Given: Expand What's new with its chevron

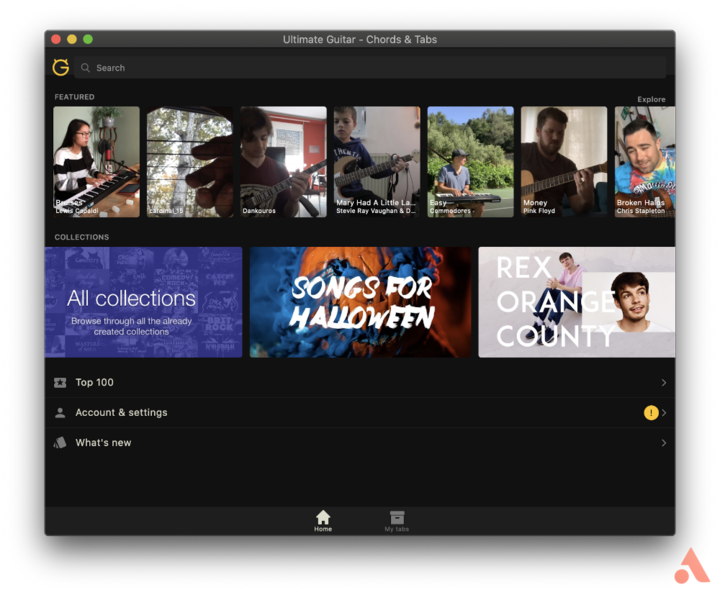Looking at the screenshot, I should pos(664,443).
